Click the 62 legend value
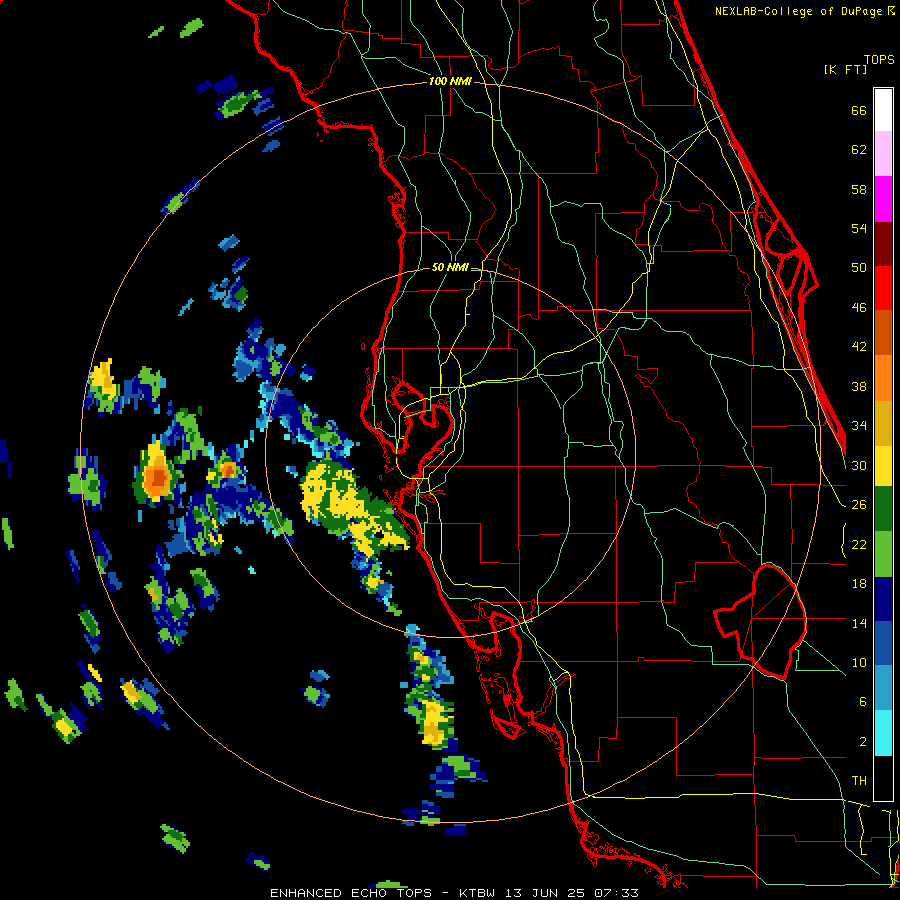This screenshot has width=900, height=900. tap(859, 150)
